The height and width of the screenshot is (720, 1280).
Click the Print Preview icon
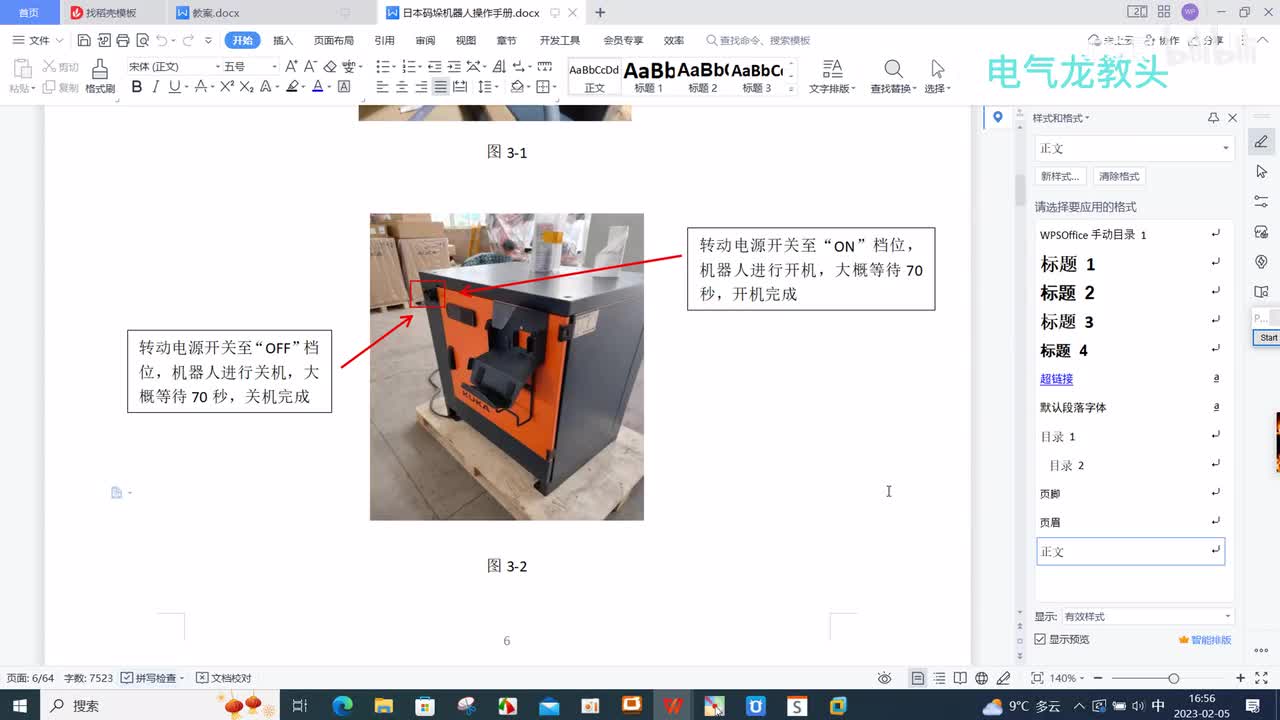pyautogui.click(x=142, y=40)
